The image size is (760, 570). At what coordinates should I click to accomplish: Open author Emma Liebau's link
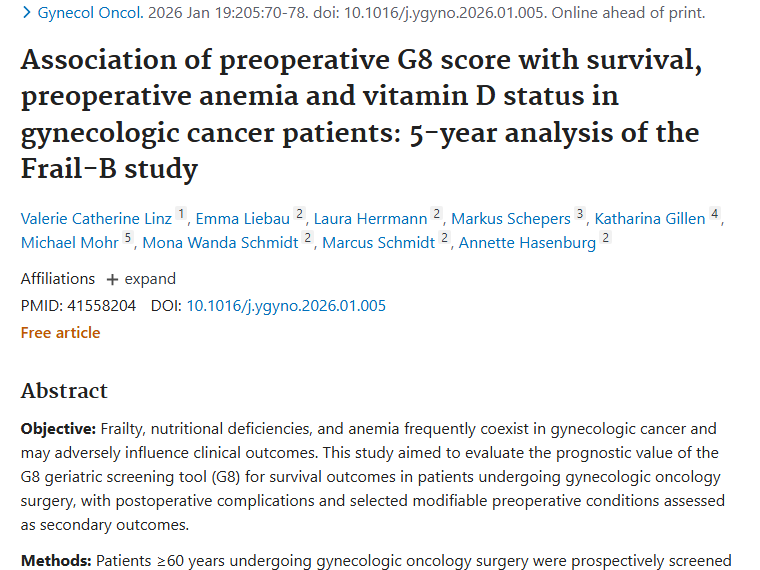243,218
